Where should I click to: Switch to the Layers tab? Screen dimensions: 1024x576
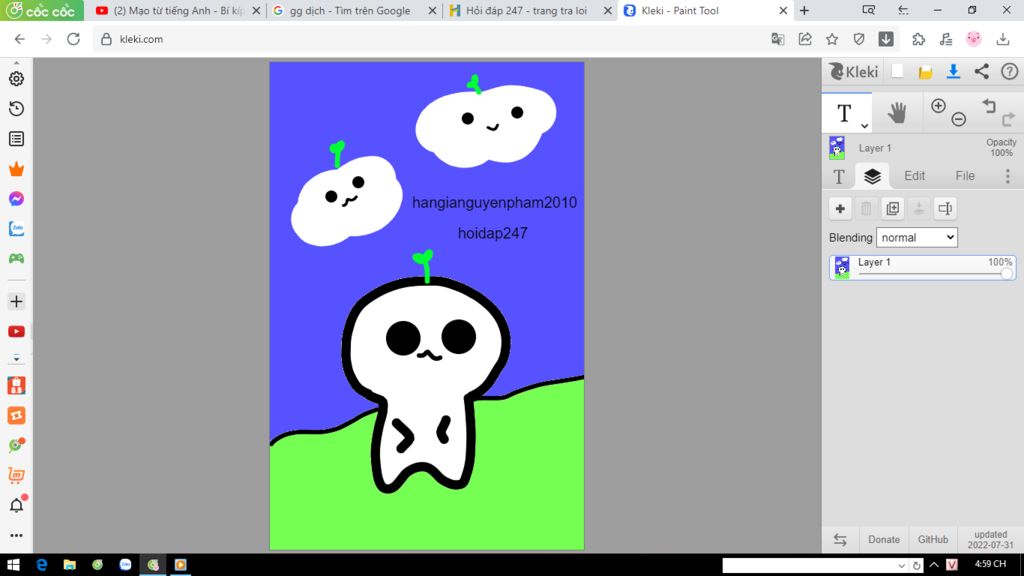(x=872, y=176)
